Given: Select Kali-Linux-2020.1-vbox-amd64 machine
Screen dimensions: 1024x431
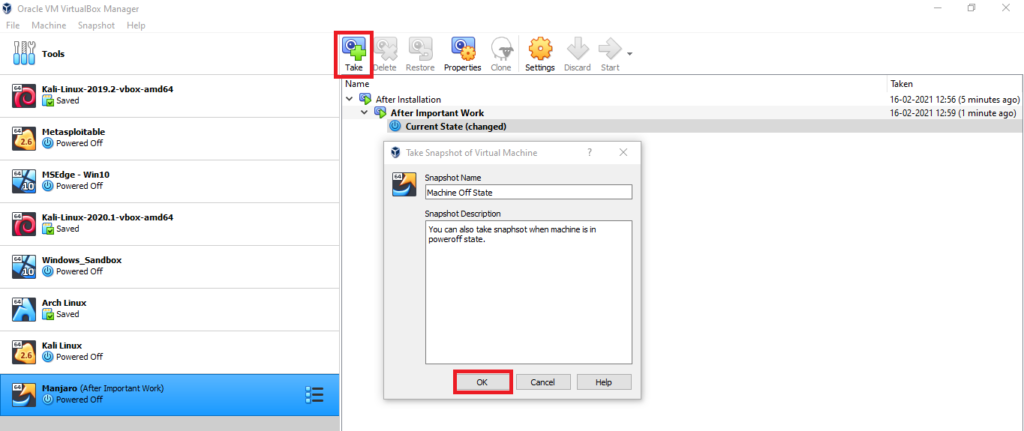Looking at the screenshot, I should (169, 223).
